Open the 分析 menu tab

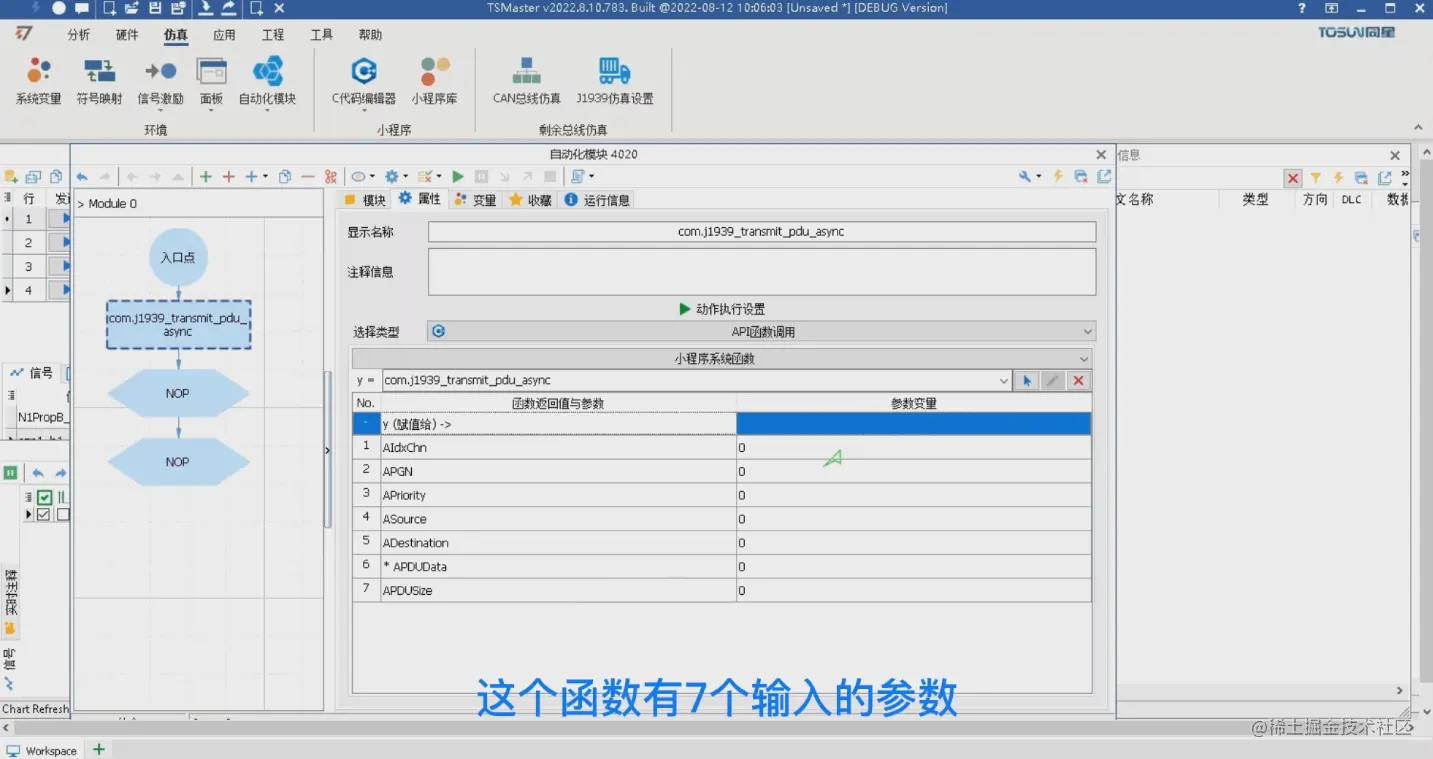(78, 35)
